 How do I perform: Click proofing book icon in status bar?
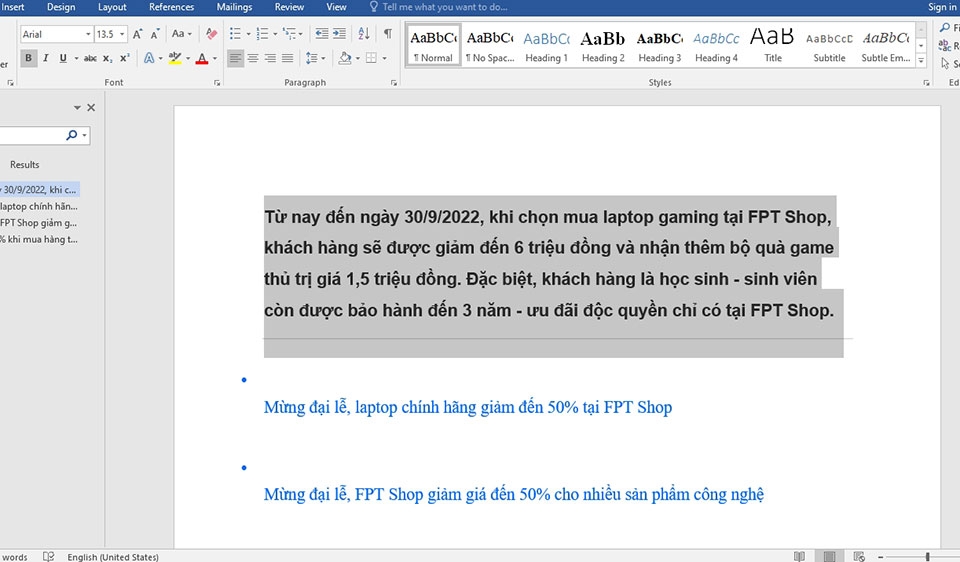click(49, 556)
